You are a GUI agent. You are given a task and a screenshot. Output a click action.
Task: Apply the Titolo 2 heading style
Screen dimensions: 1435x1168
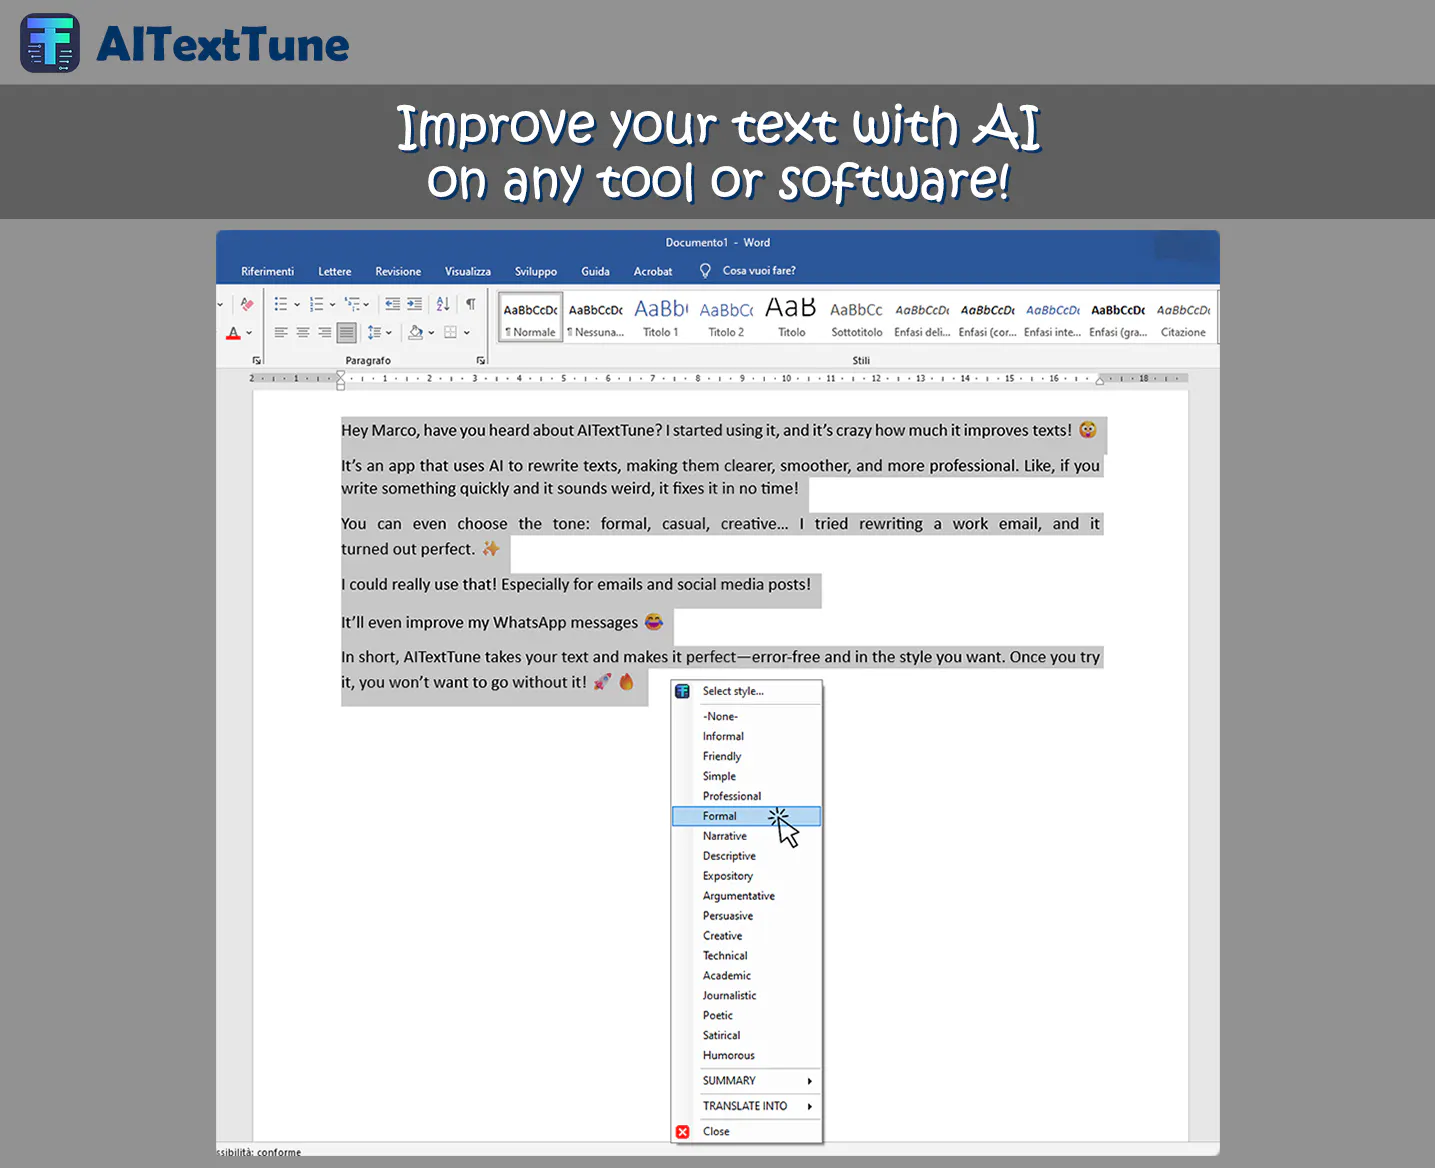point(726,317)
